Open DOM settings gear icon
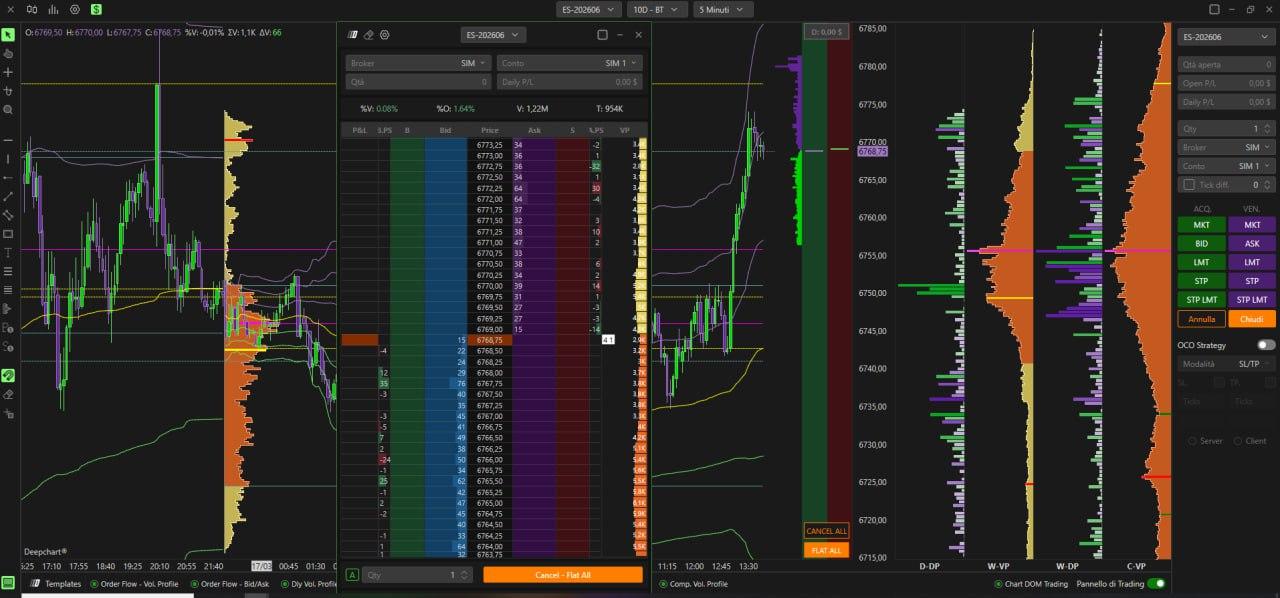The width and height of the screenshot is (1280, 598). pyautogui.click(x=384, y=34)
